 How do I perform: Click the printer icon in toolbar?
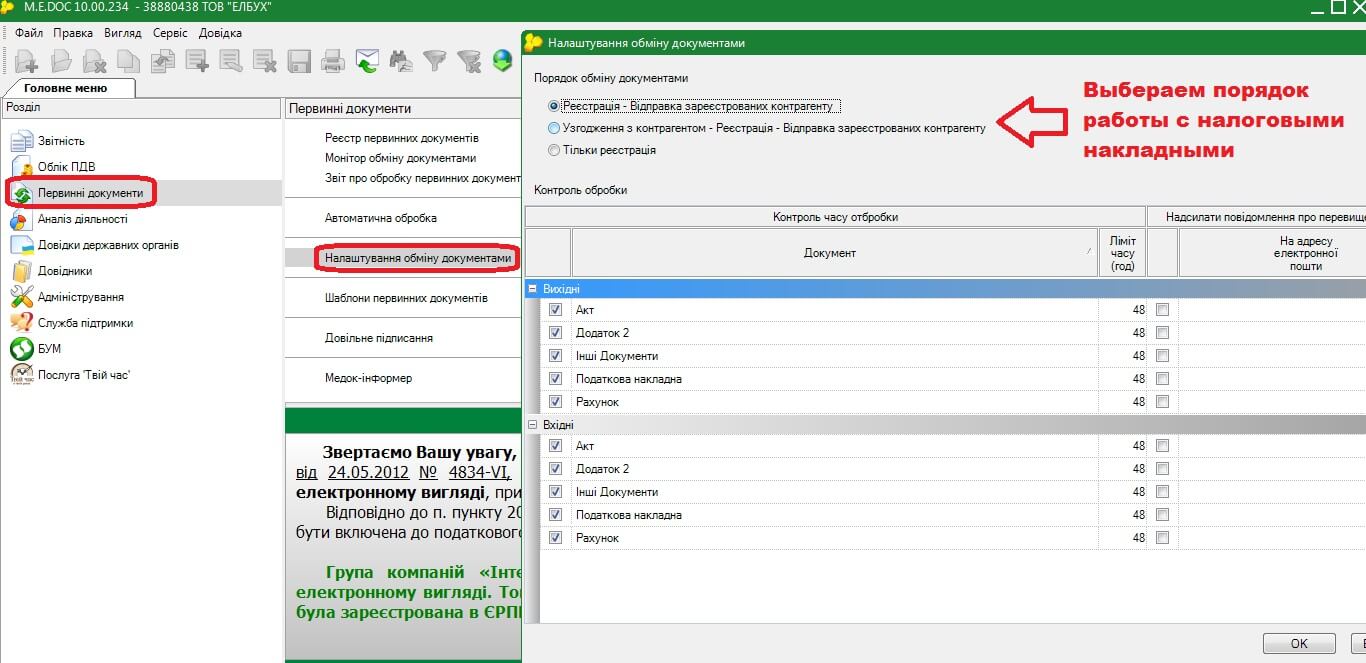tap(333, 62)
